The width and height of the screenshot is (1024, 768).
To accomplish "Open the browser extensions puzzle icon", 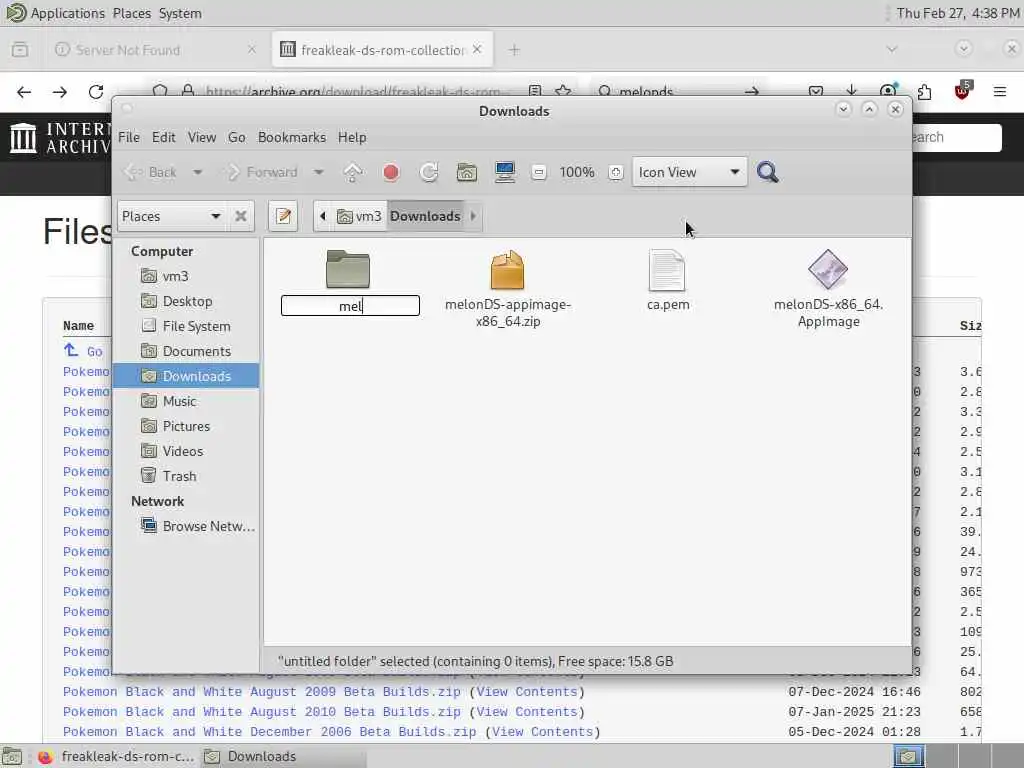I will 924,92.
